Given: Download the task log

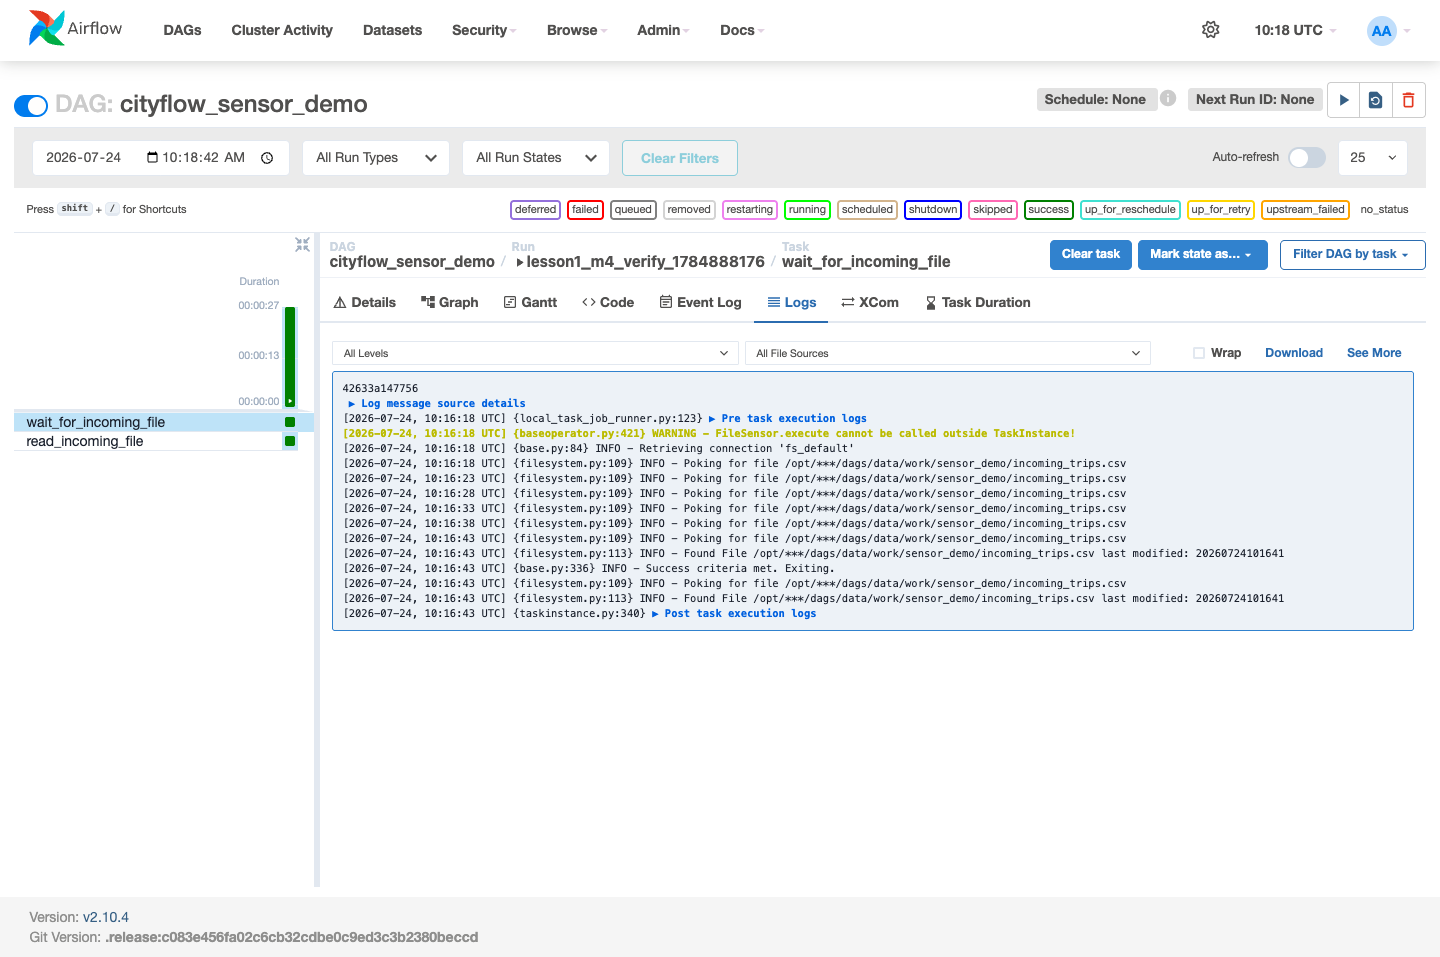Looking at the screenshot, I should coord(1294,353).
